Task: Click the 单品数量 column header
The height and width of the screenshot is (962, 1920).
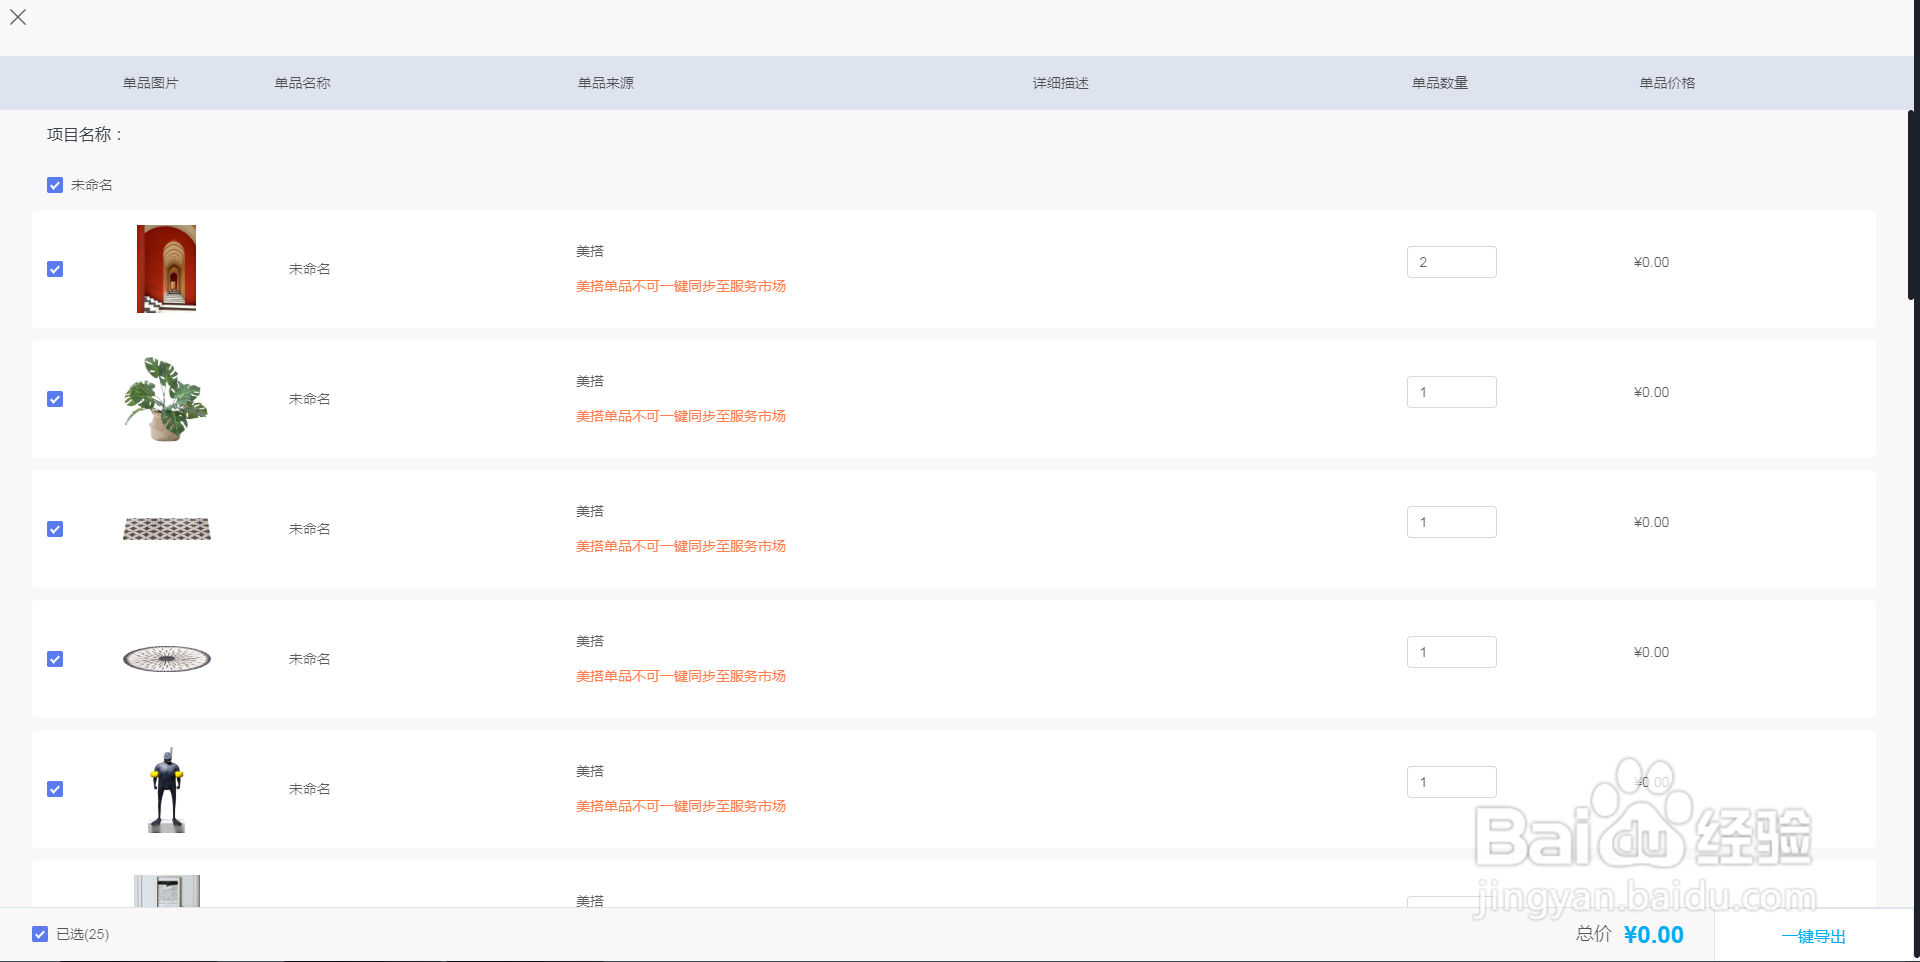Action: 1440,83
